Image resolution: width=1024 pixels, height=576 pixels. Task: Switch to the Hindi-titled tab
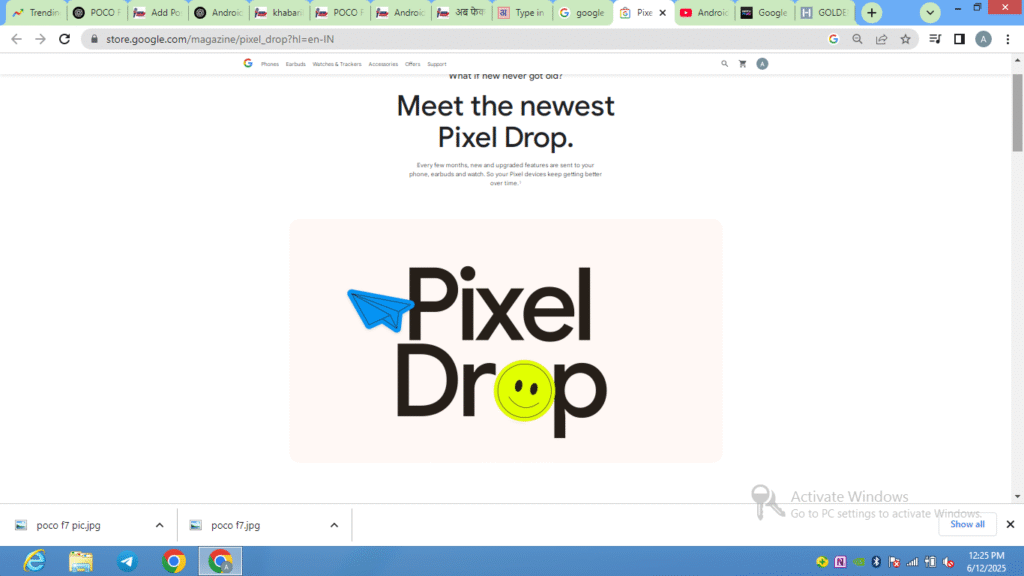[x=461, y=12]
